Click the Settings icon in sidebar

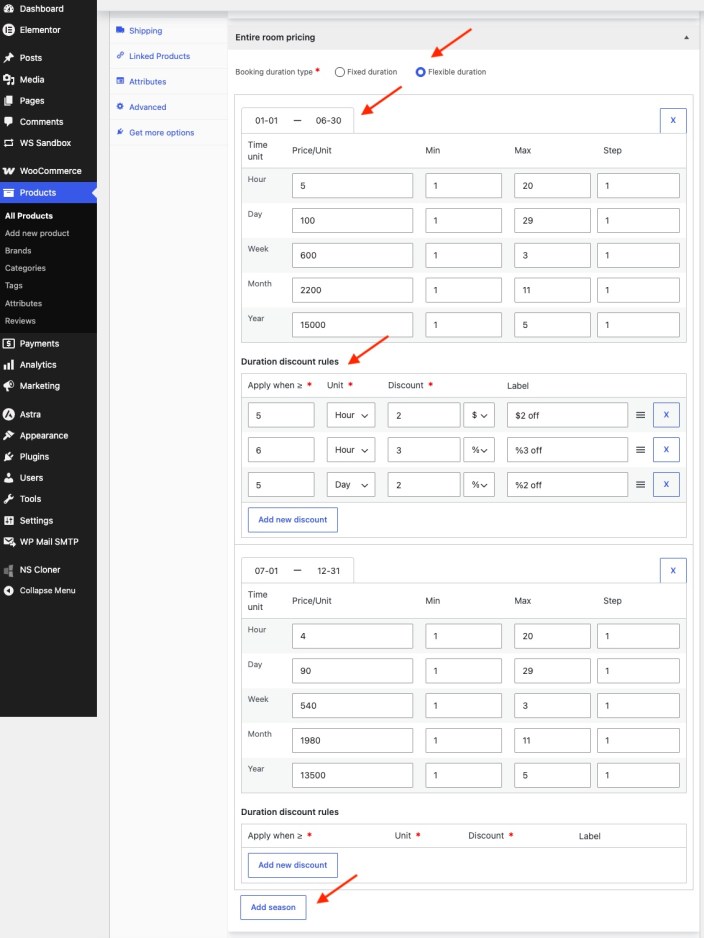pyautogui.click(x=8, y=520)
